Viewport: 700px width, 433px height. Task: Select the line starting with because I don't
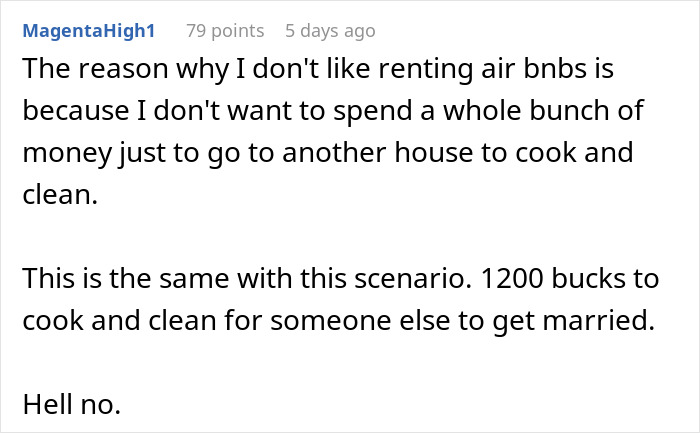pyautogui.click(x=333, y=110)
